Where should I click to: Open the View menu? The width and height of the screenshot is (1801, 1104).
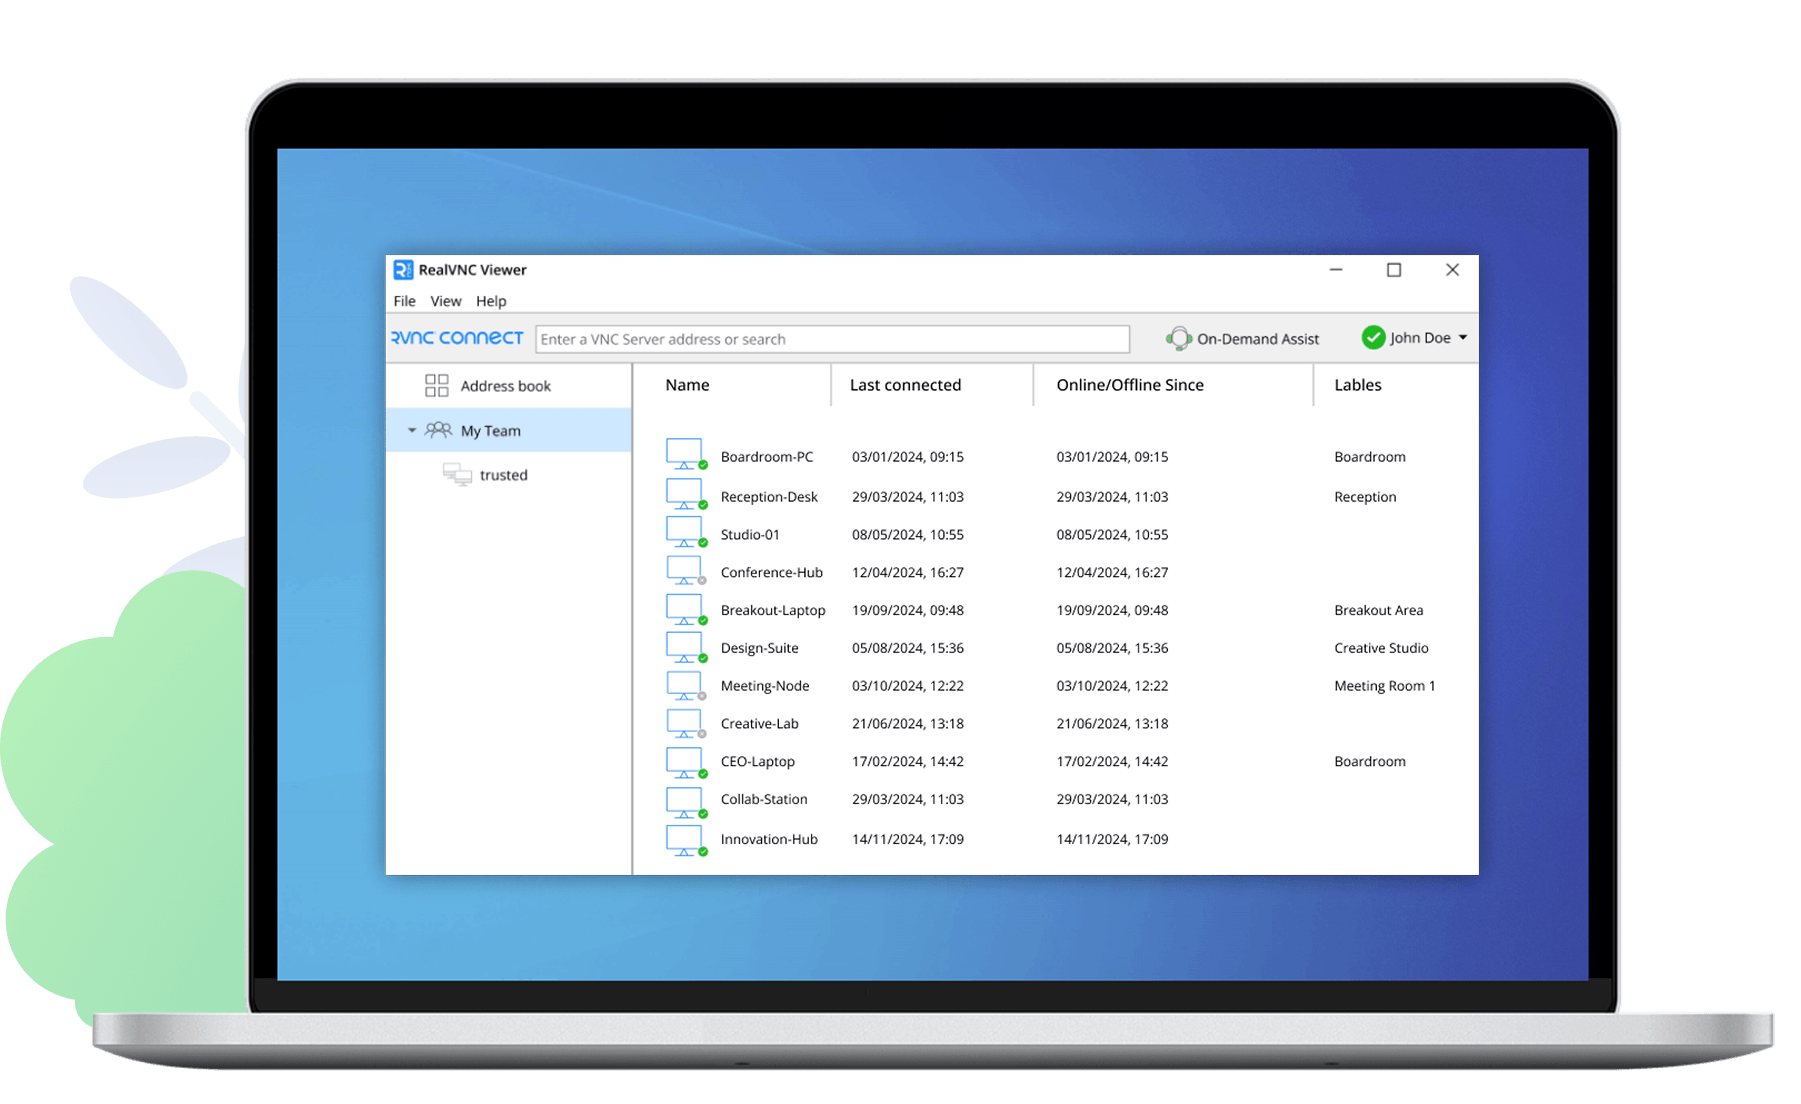pos(446,301)
